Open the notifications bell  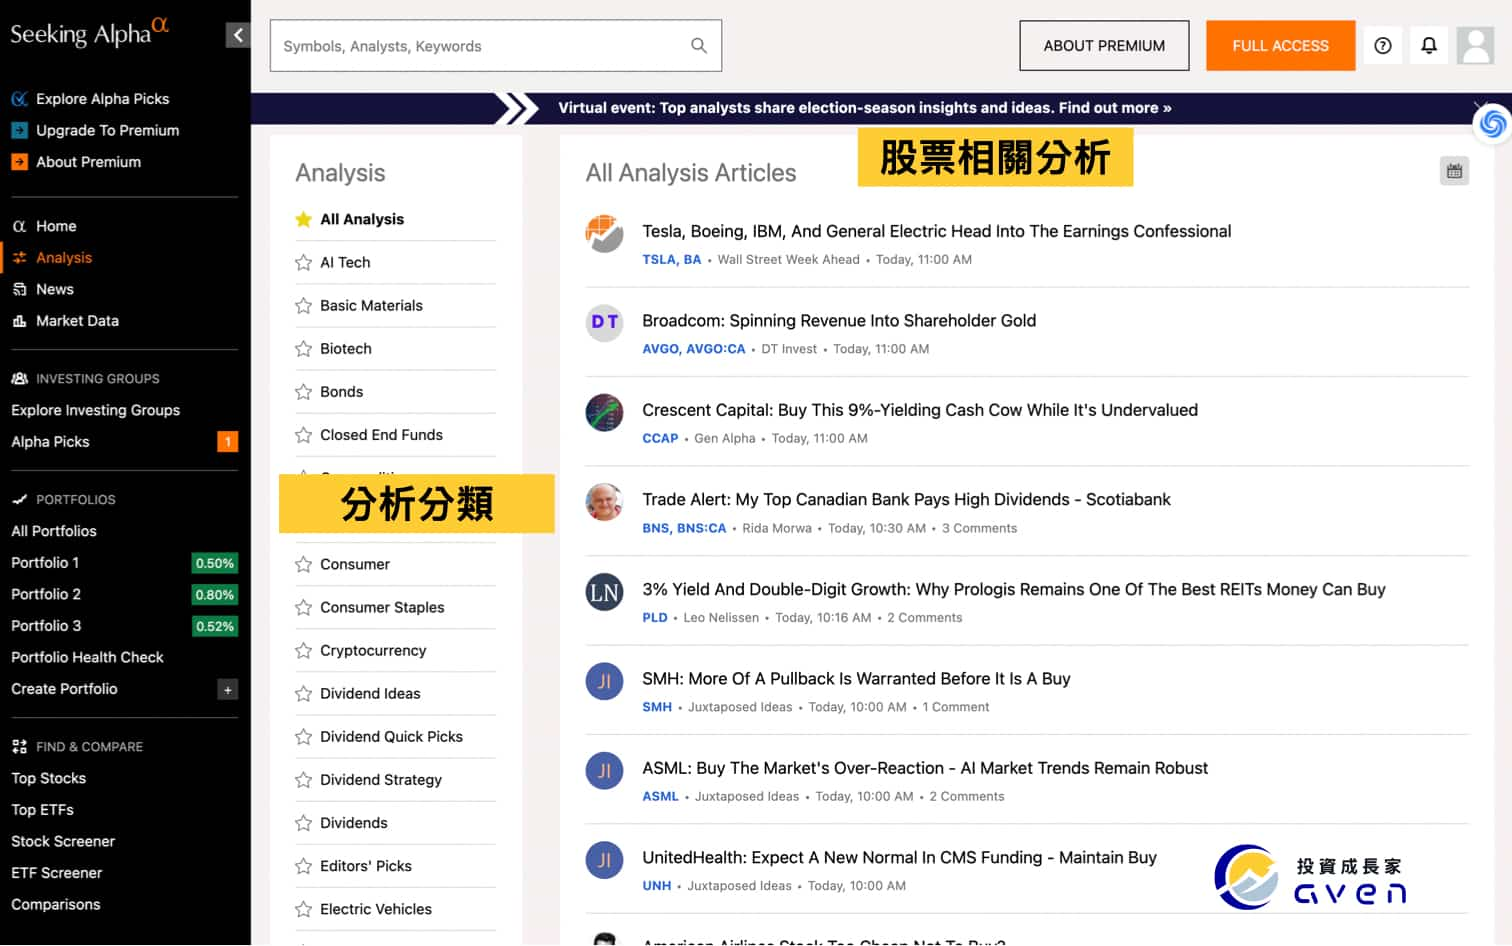coord(1429,45)
